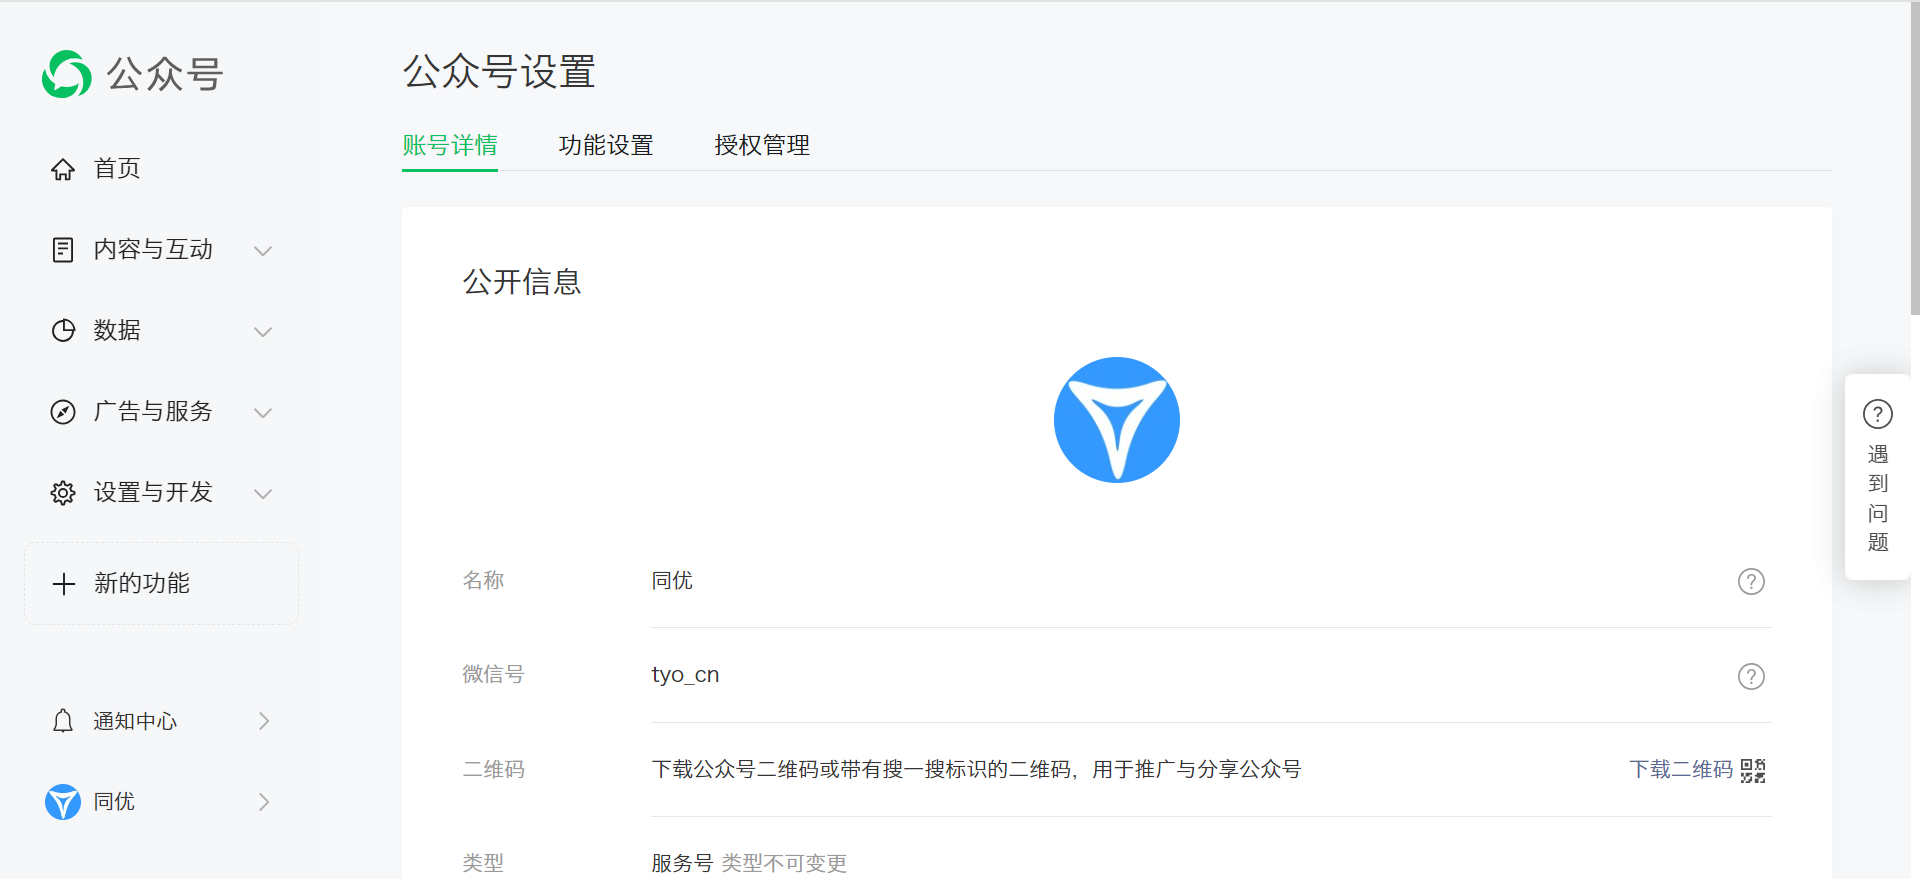Viewport: 1920px width, 879px height.
Task: Click the 设置与开发 gear icon
Action: pyautogui.click(x=63, y=493)
